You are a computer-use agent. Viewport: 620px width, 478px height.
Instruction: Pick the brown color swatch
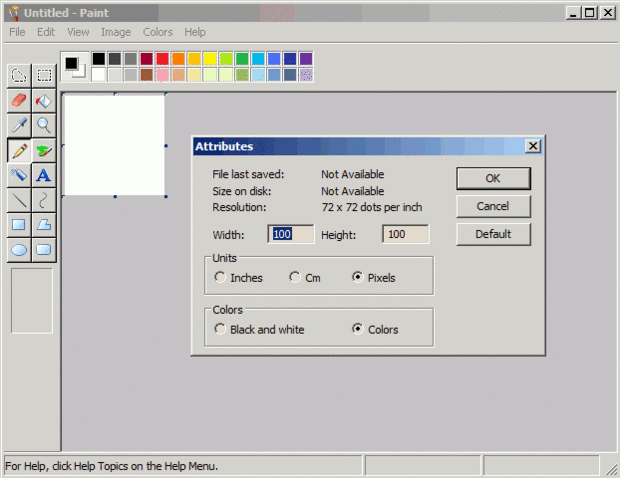click(x=146, y=75)
